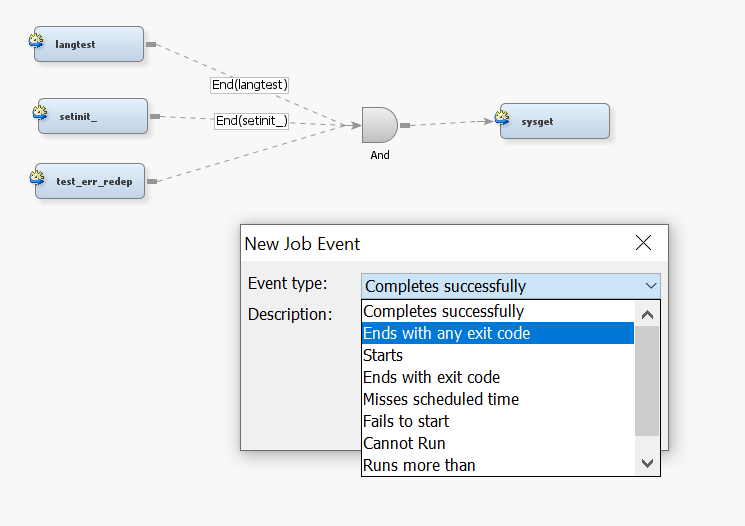Select 'Misses scheduled time' in list
This screenshot has width=745, height=526.
441,399
